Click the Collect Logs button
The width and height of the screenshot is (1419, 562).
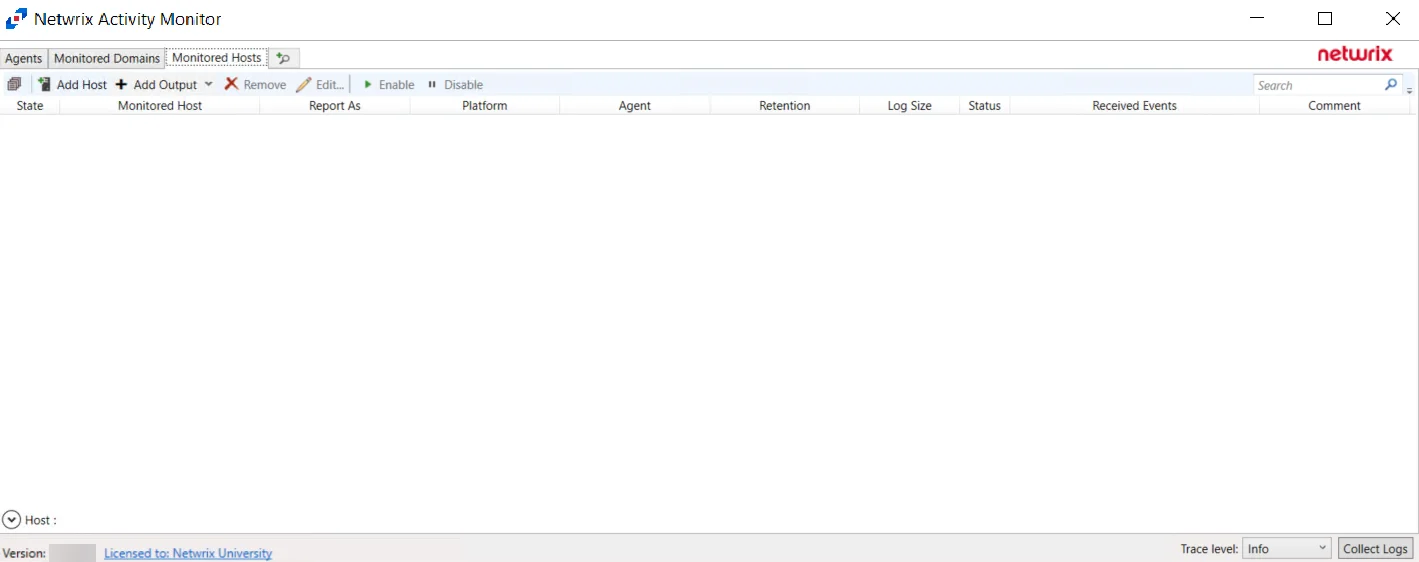pyautogui.click(x=1375, y=548)
